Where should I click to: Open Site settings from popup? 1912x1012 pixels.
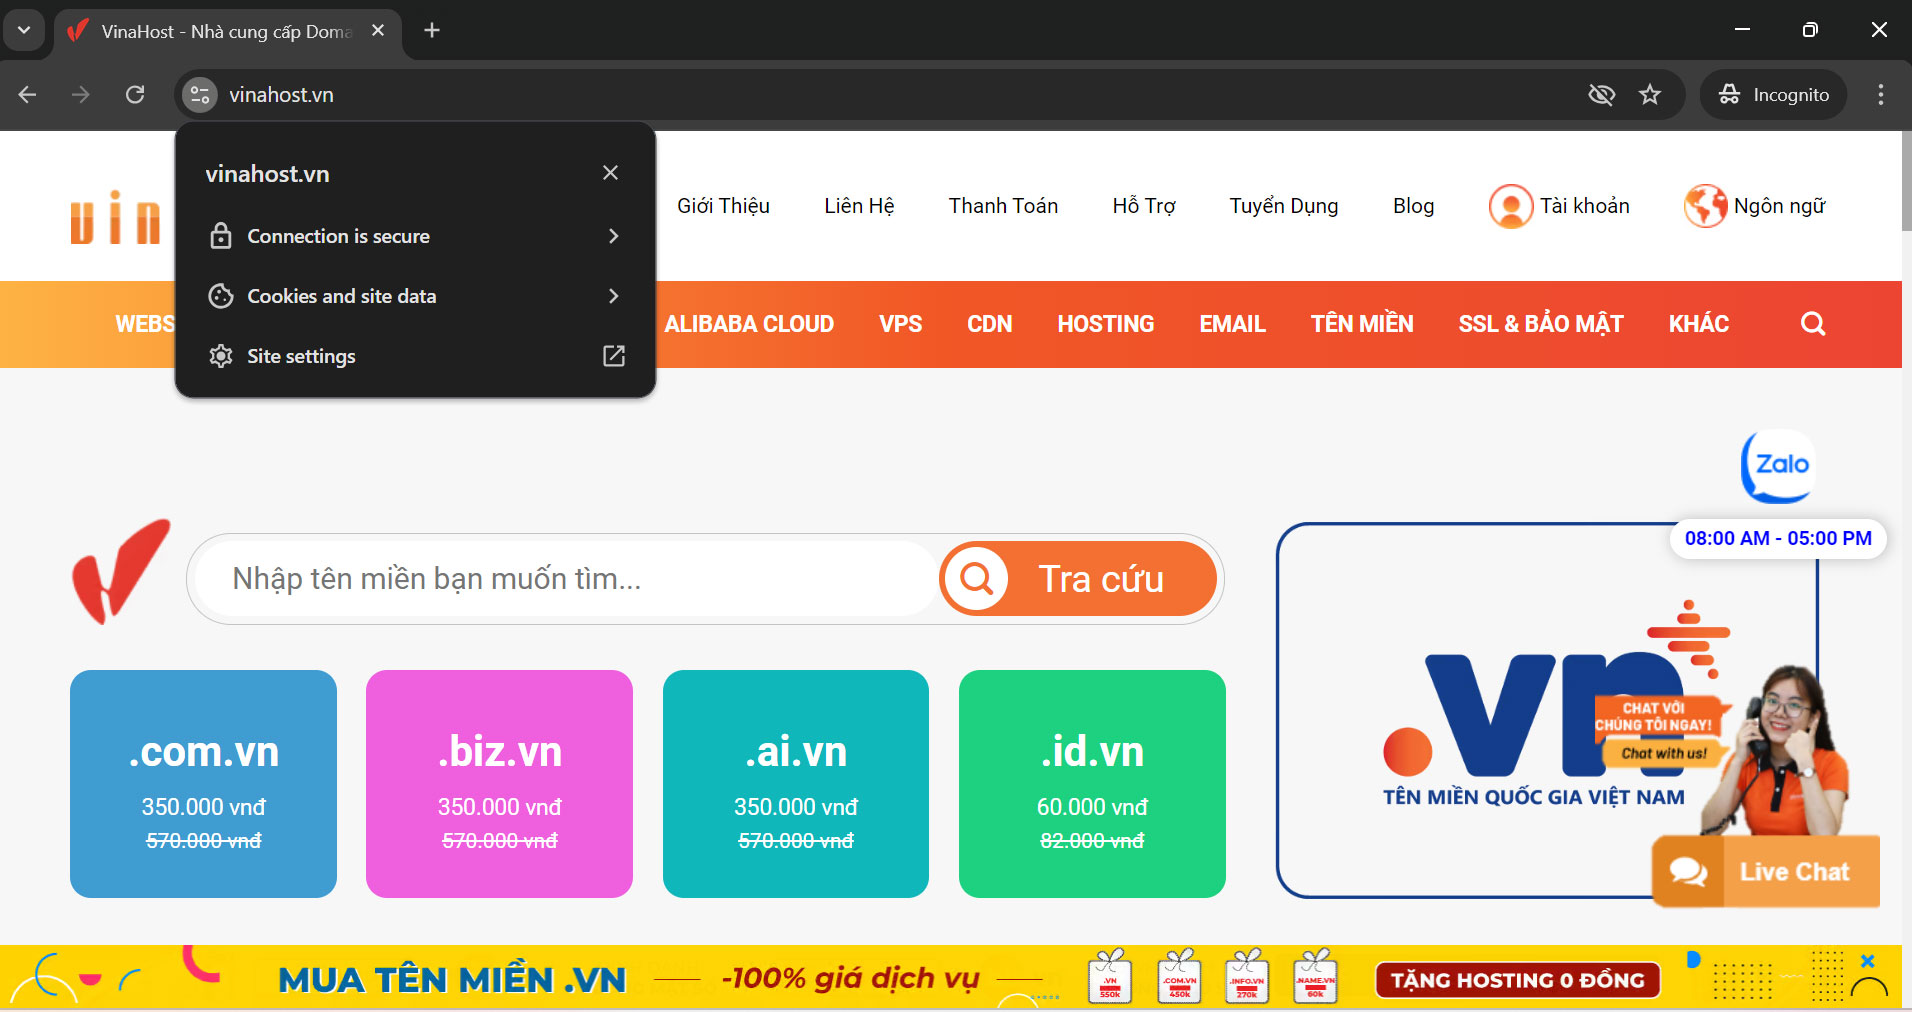pos(415,356)
